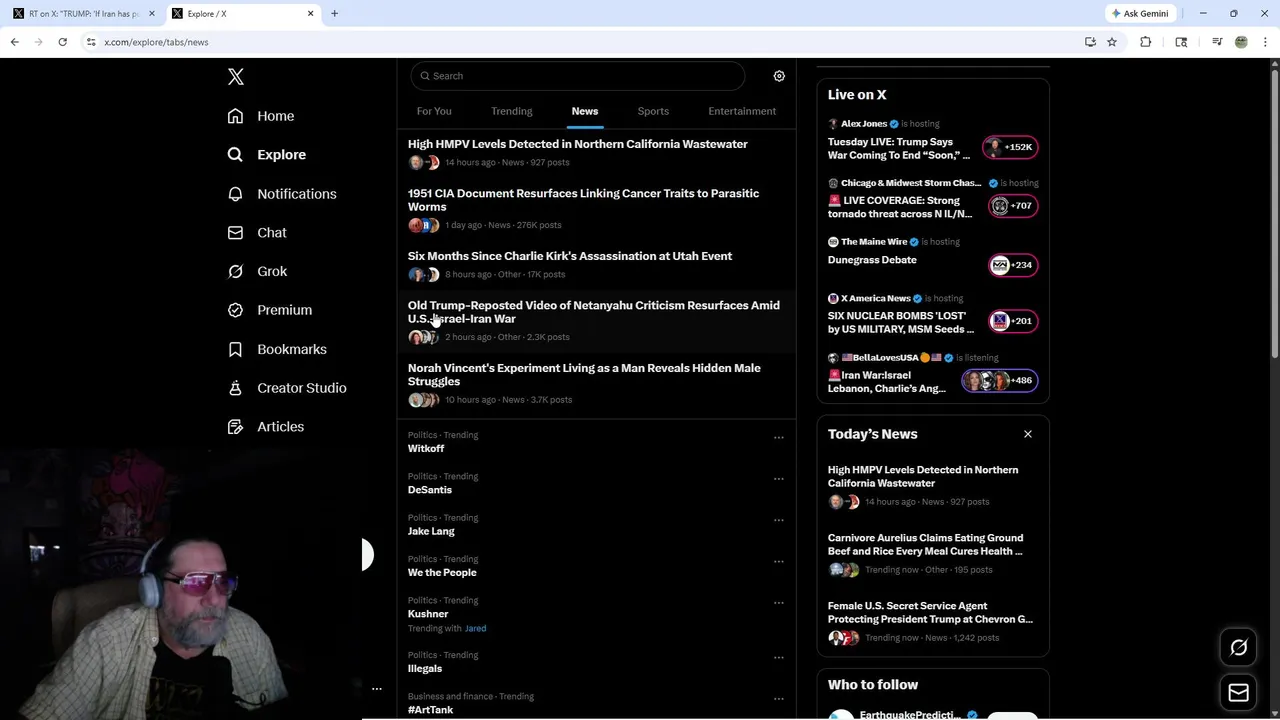Open more options for Jake Lang trend
1280x720 pixels.
778,520
